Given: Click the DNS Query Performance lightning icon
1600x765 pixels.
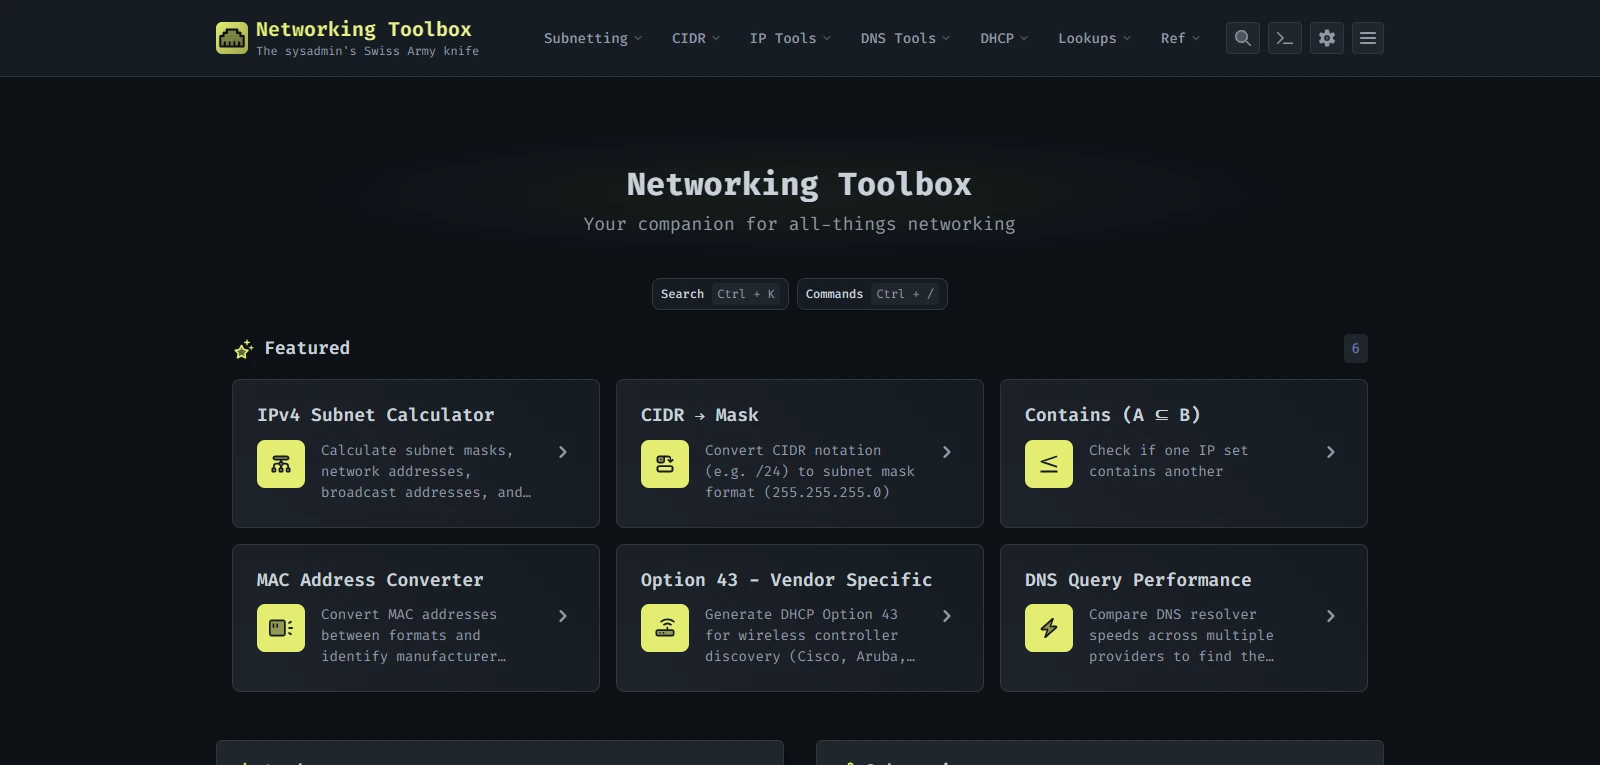Looking at the screenshot, I should (x=1049, y=628).
